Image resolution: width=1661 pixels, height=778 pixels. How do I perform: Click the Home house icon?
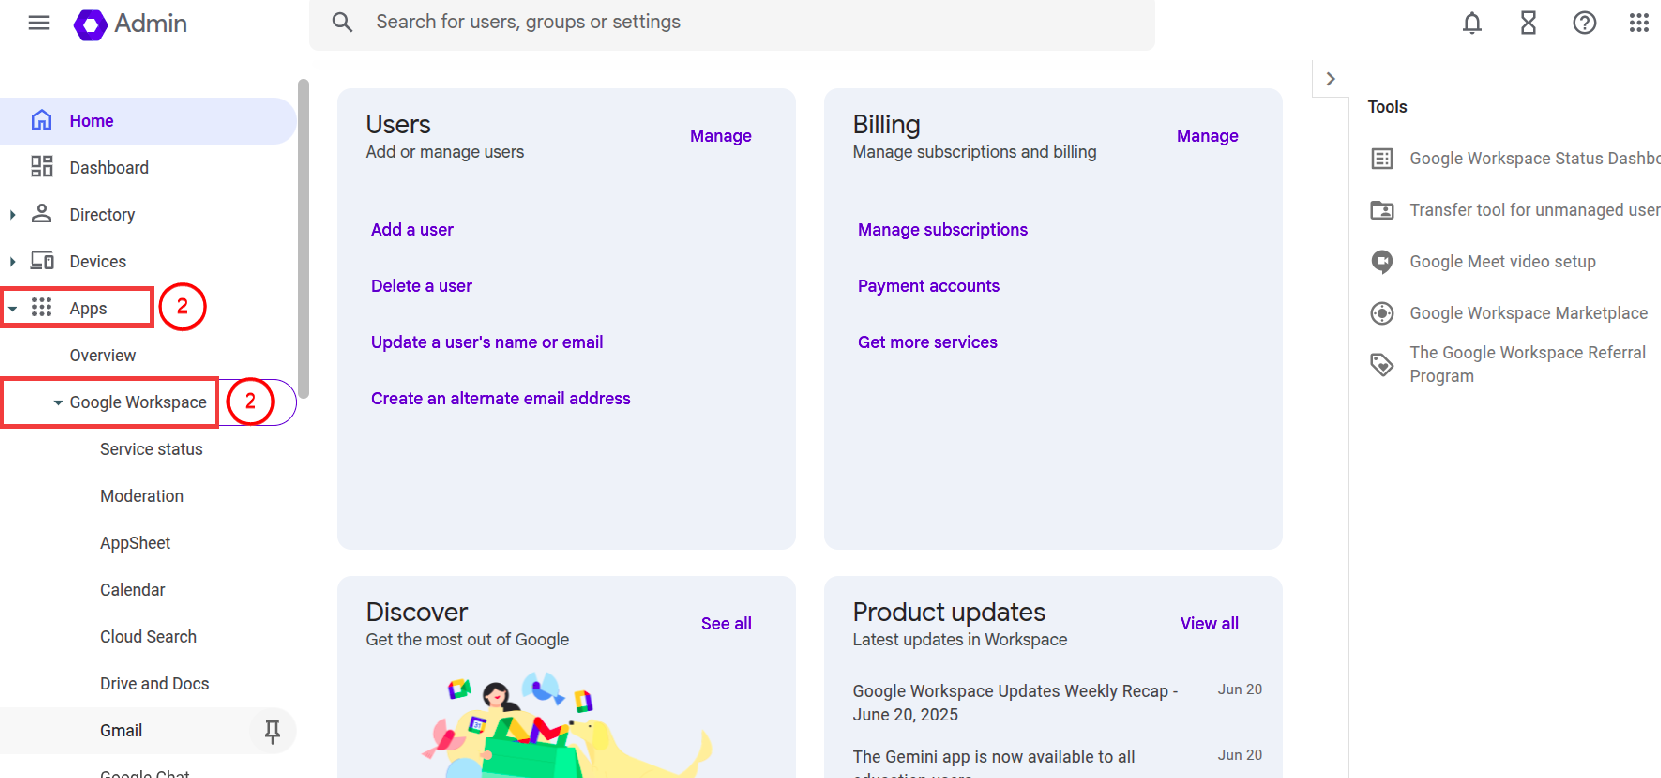click(41, 120)
